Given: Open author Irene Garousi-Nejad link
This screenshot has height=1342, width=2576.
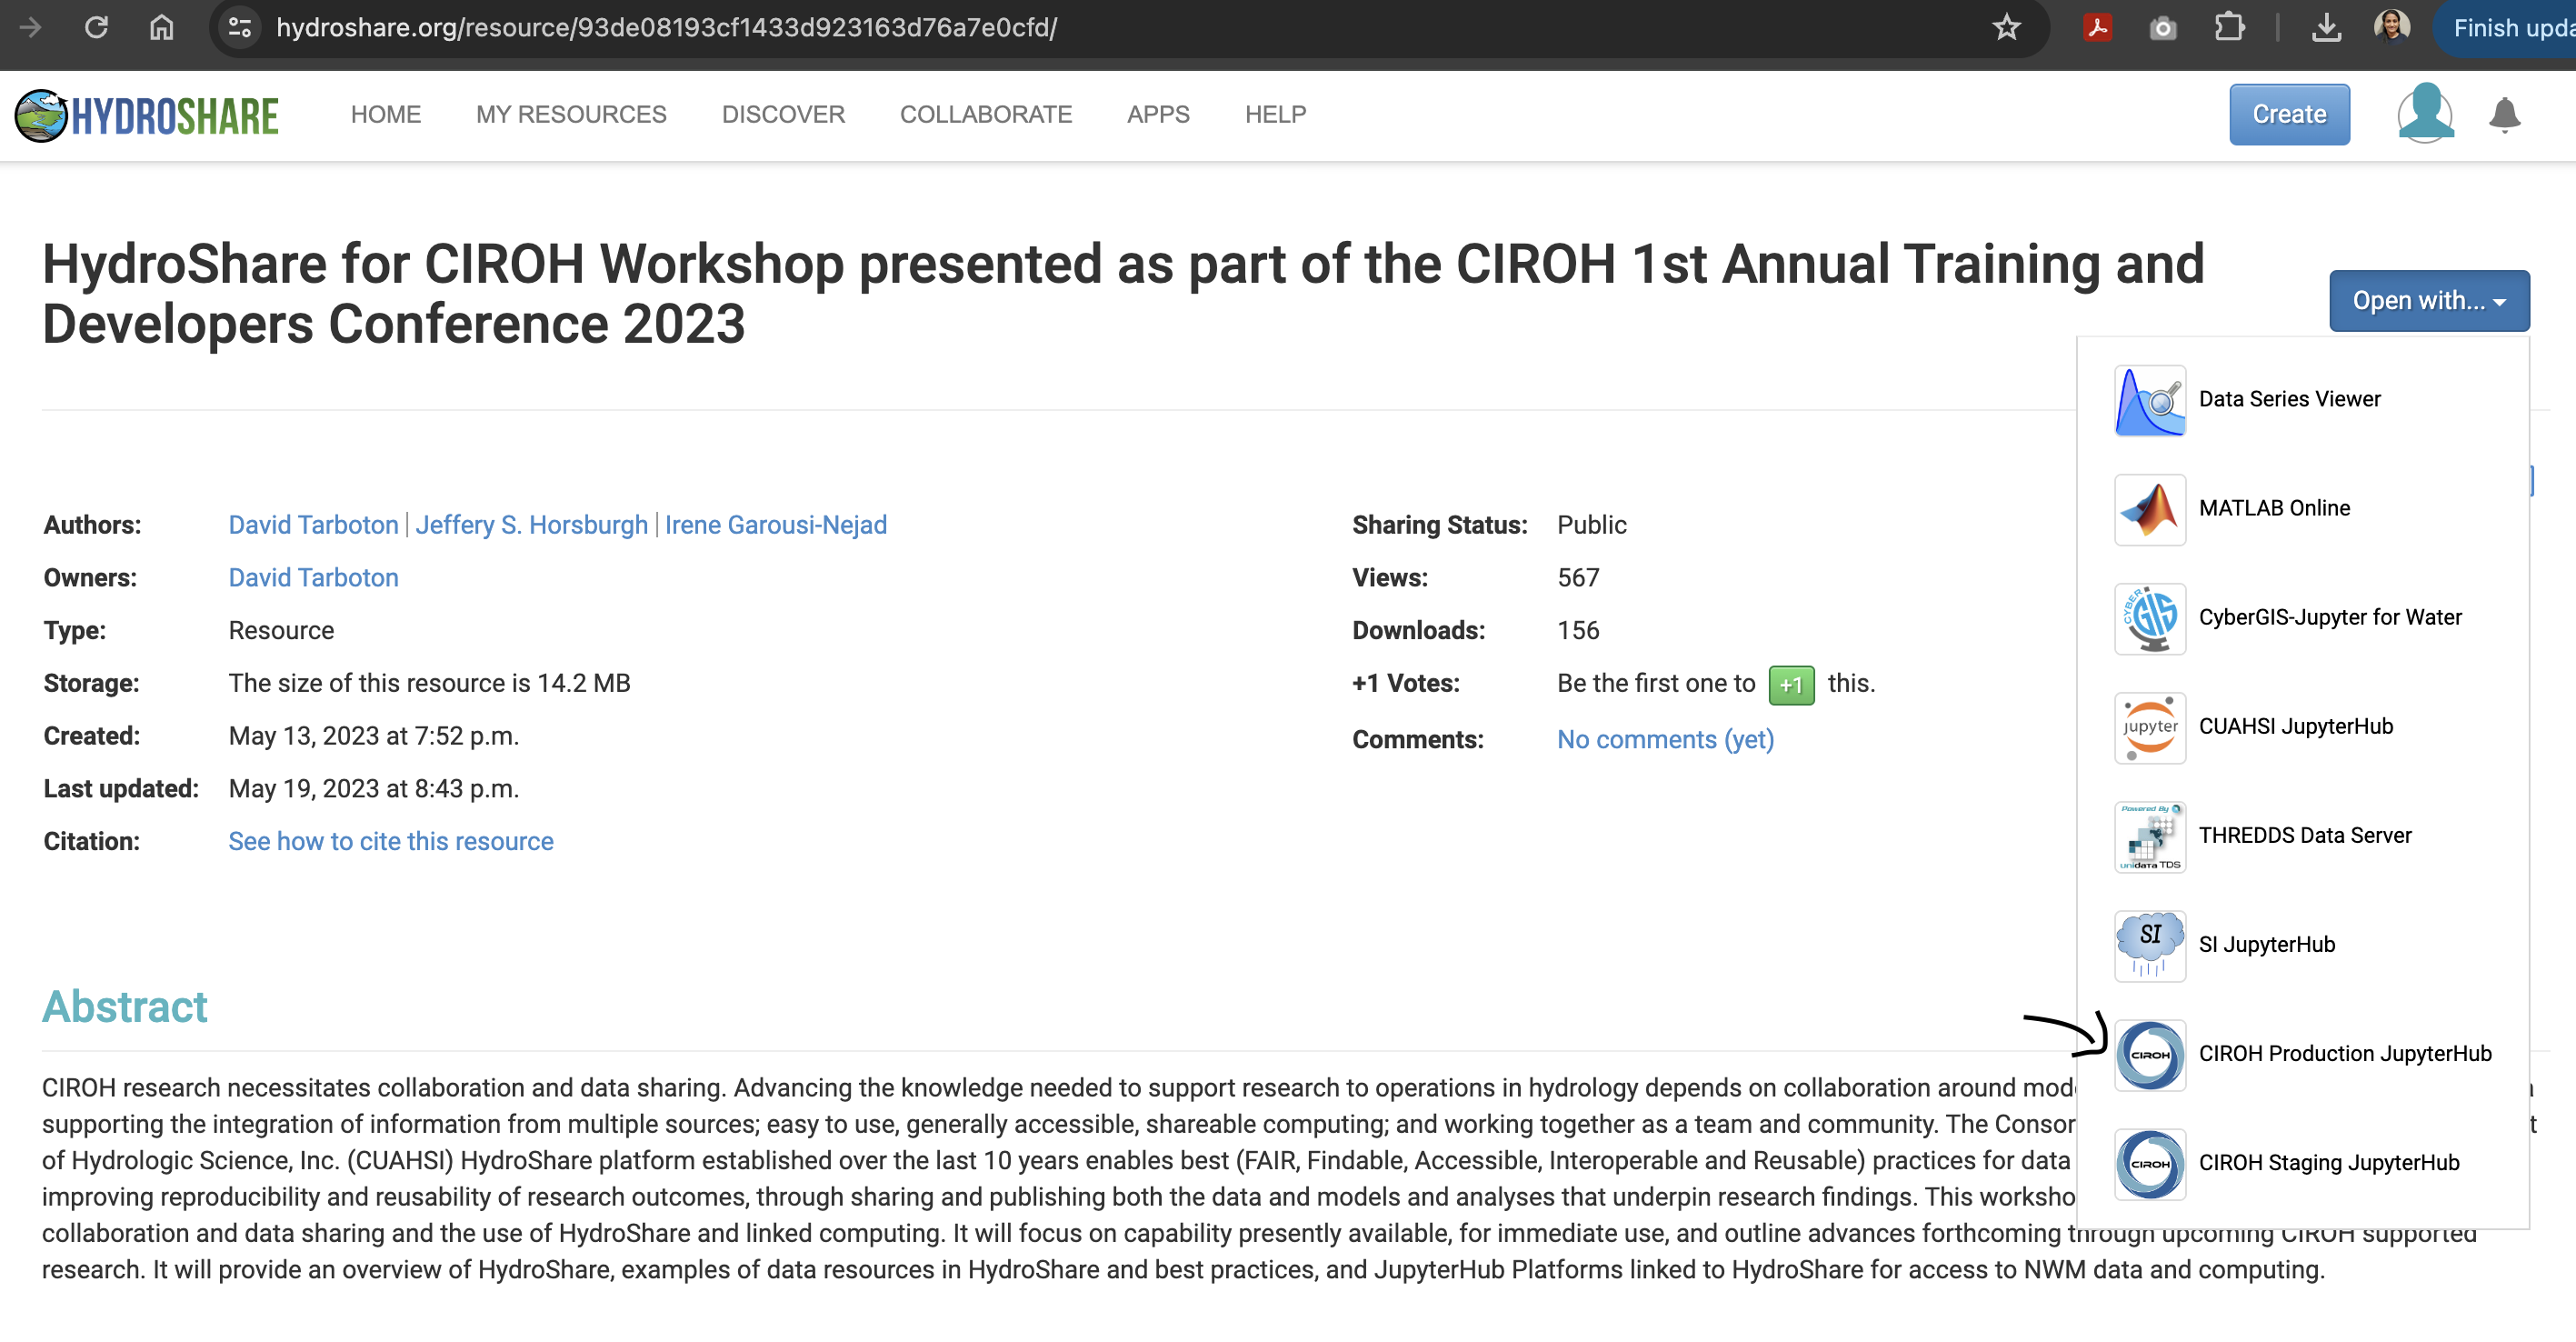Looking at the screenshot, I should (775, 525).
